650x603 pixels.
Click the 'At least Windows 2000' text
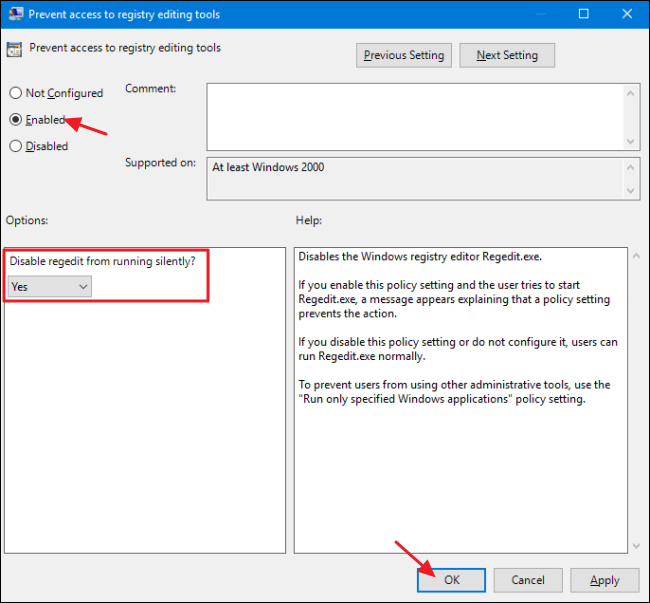point(268,167)
